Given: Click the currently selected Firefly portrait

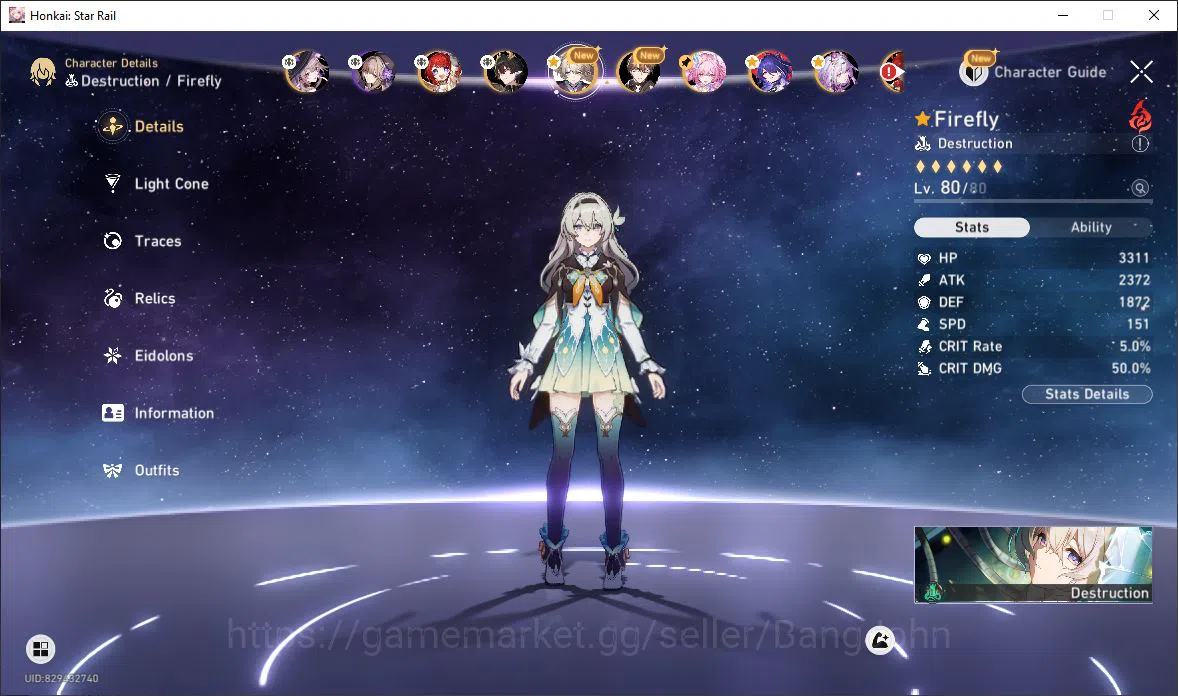Looking at the screenshot, I should pos(575,72).
